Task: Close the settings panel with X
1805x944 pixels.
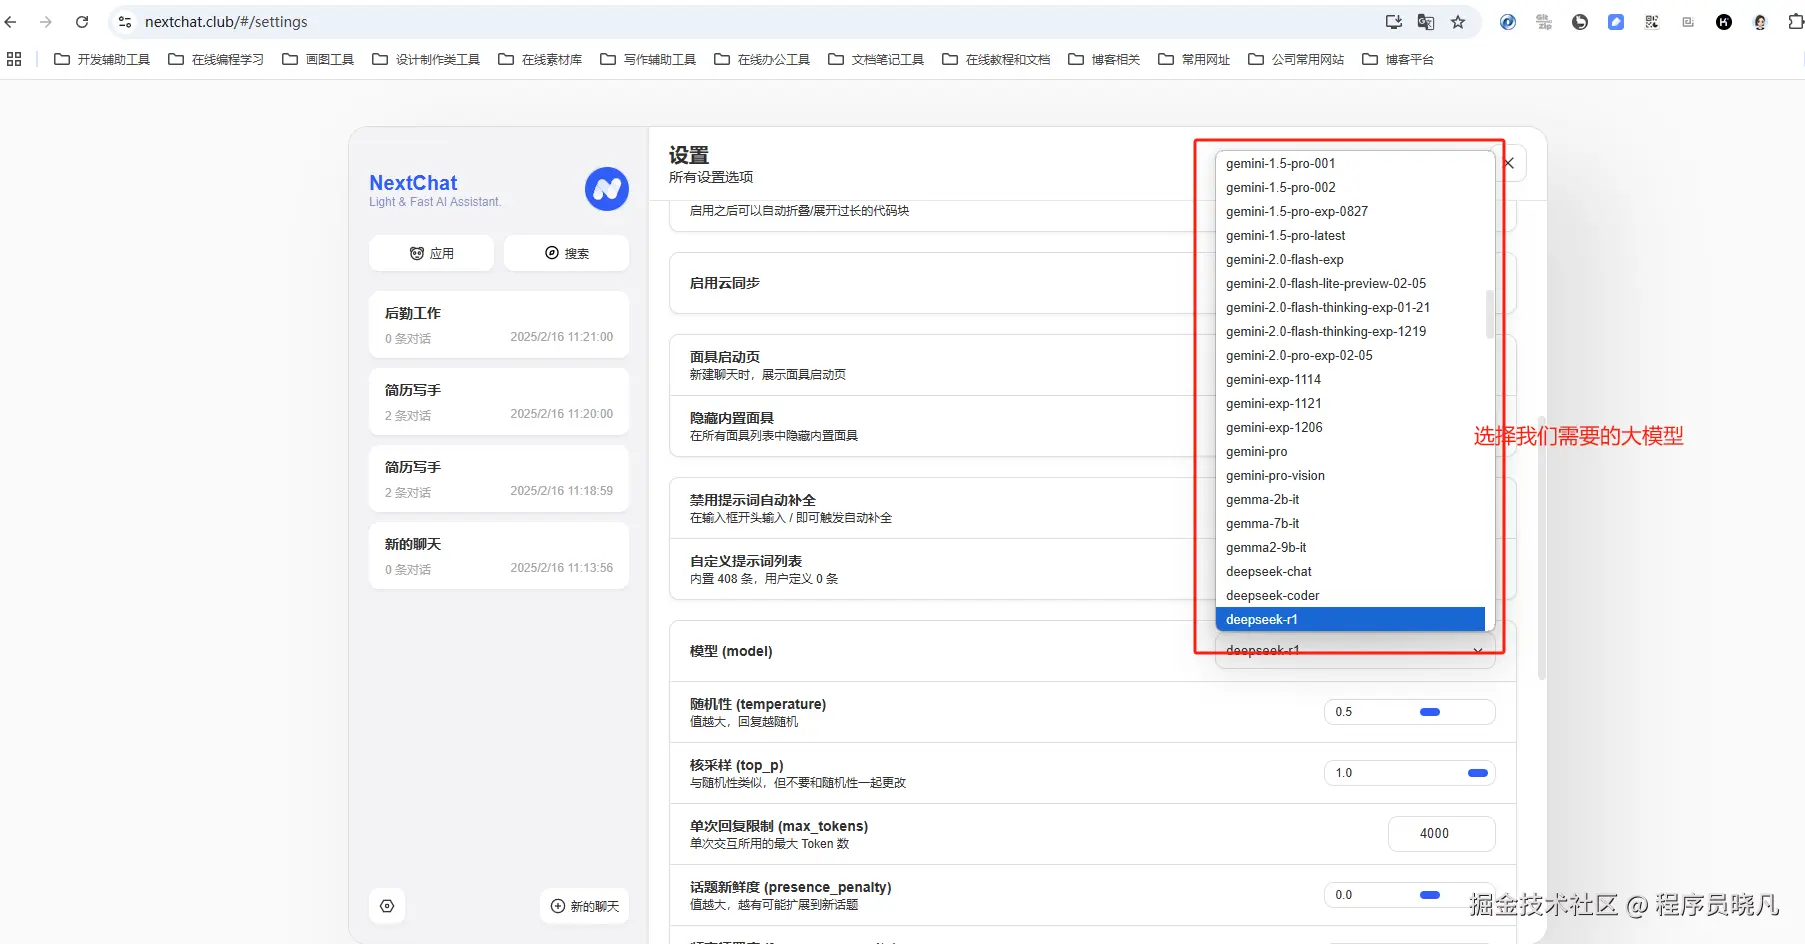Action: pos(1509,163)
